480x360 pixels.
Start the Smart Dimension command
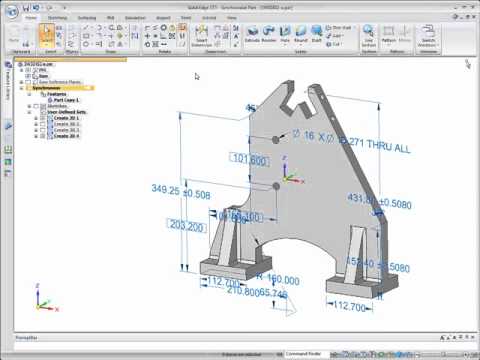point(201,35)
